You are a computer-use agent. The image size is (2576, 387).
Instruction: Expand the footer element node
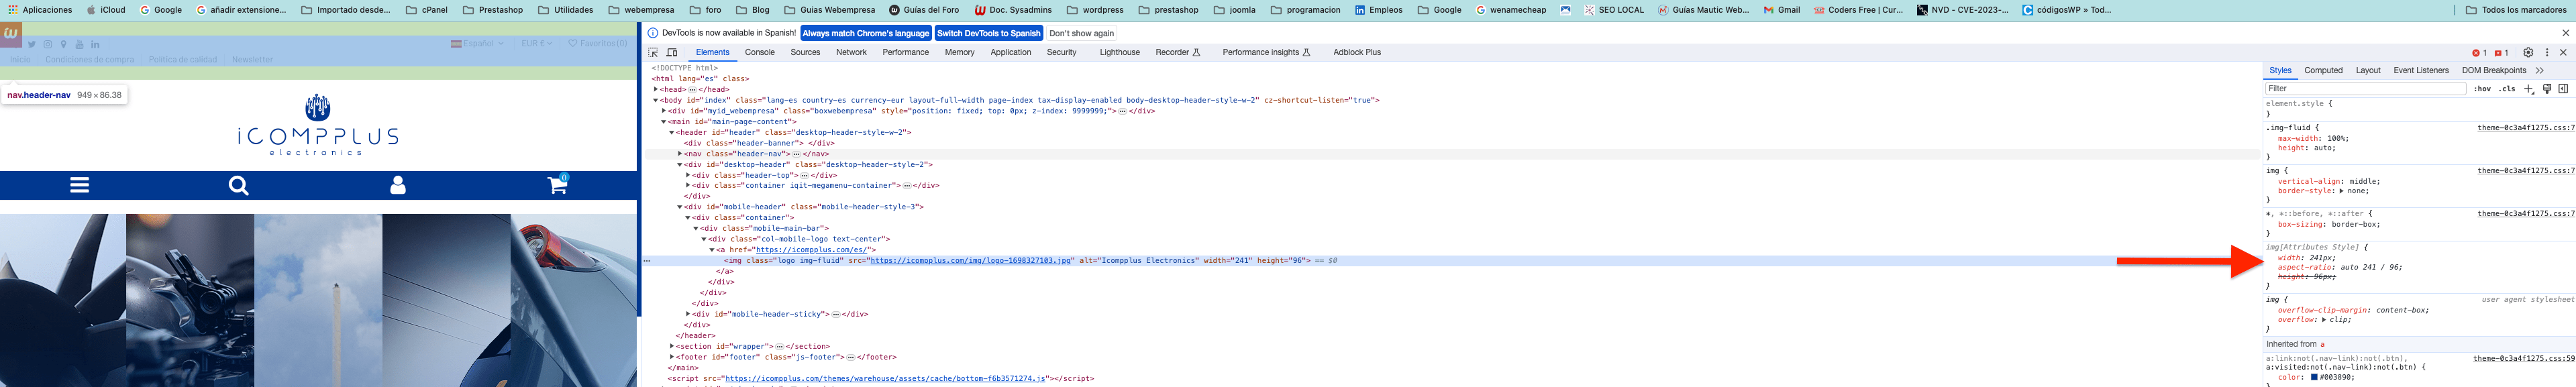[x=672, y=357]
